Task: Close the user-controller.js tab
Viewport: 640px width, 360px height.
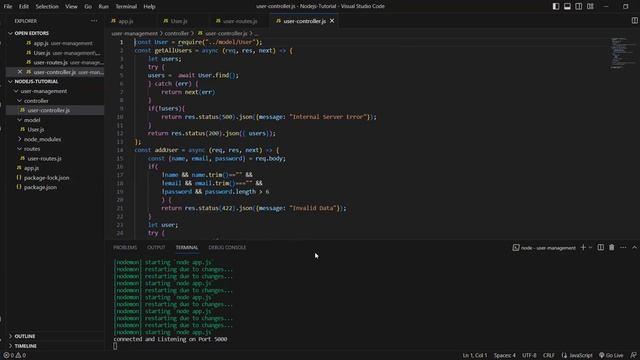Action: click(x=332, y=21)
